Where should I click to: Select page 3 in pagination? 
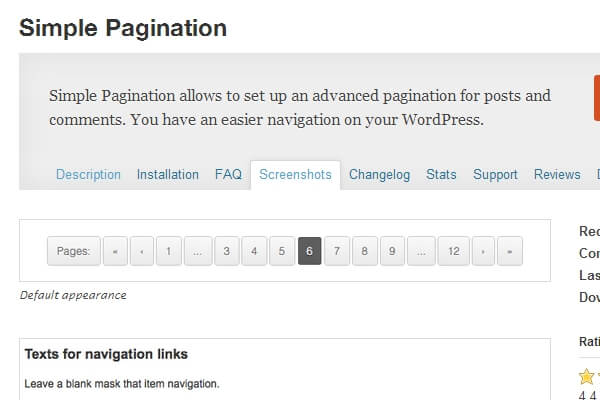226,252
